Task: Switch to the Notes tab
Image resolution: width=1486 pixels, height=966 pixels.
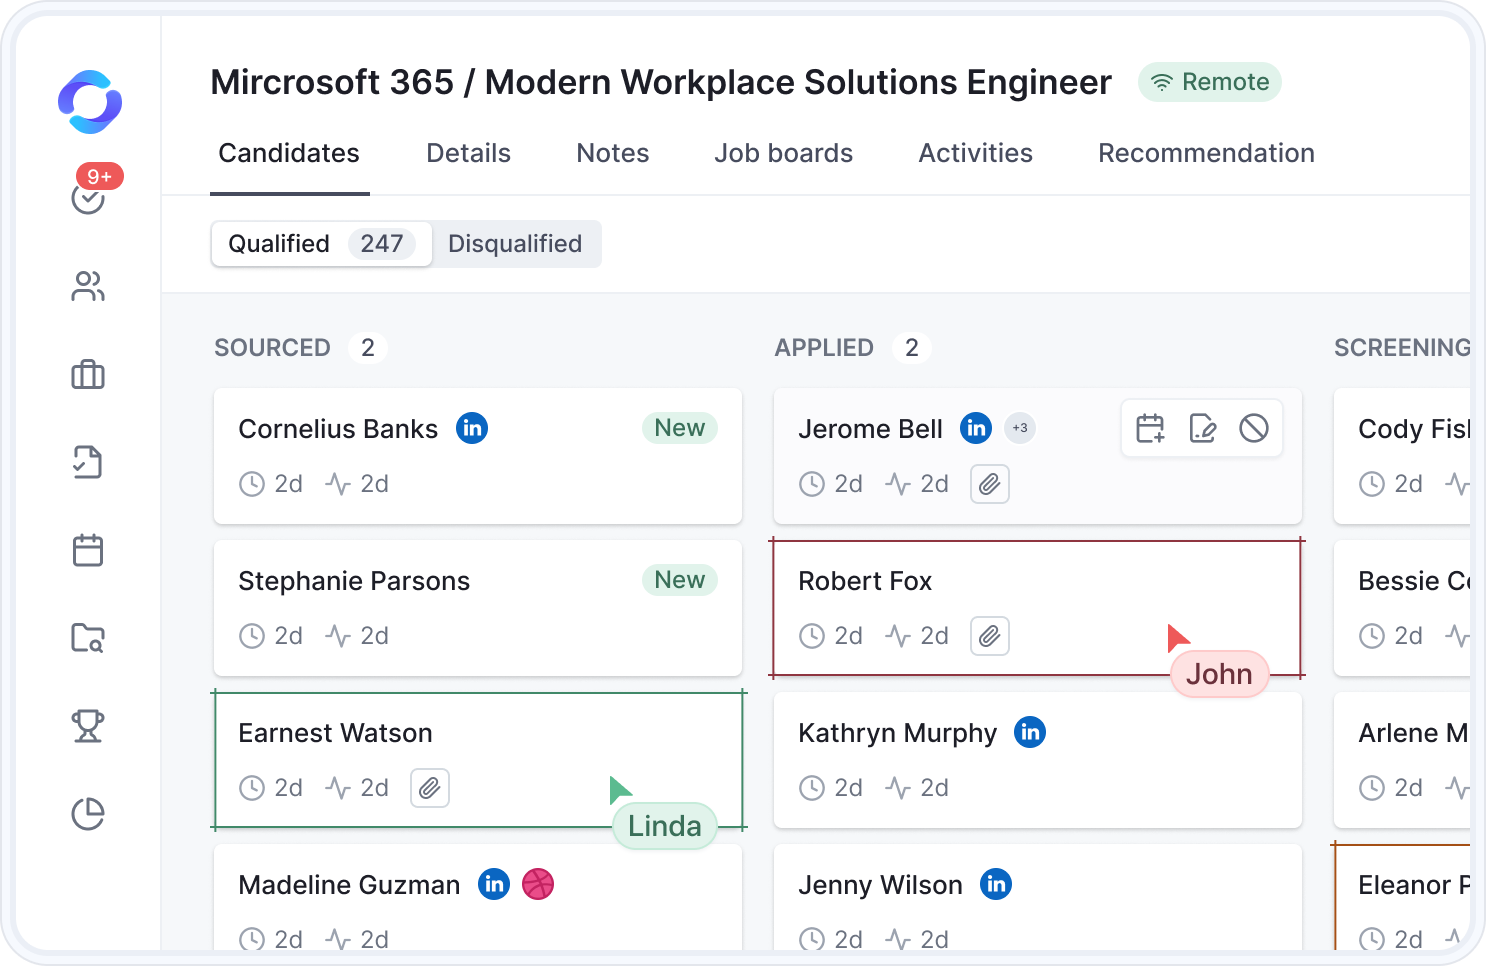Action: point(613,153)
